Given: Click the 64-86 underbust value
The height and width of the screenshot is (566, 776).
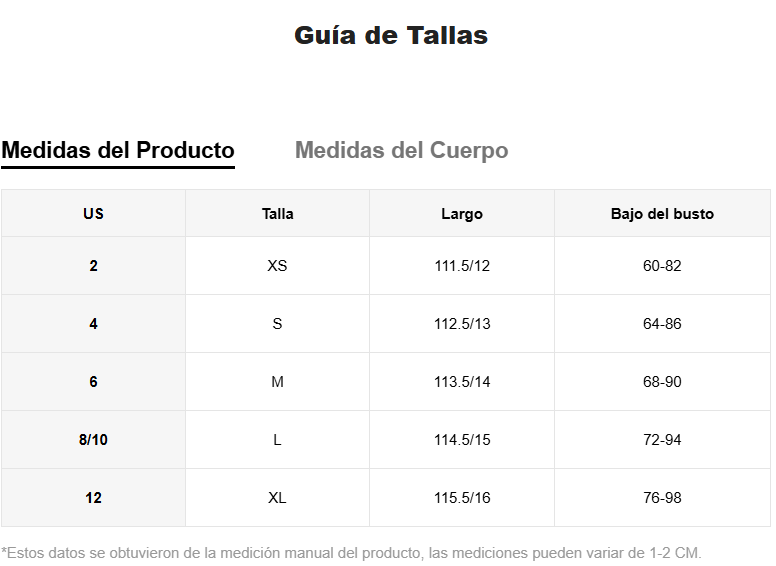Looking at the screenshot, I should (662, 324).
